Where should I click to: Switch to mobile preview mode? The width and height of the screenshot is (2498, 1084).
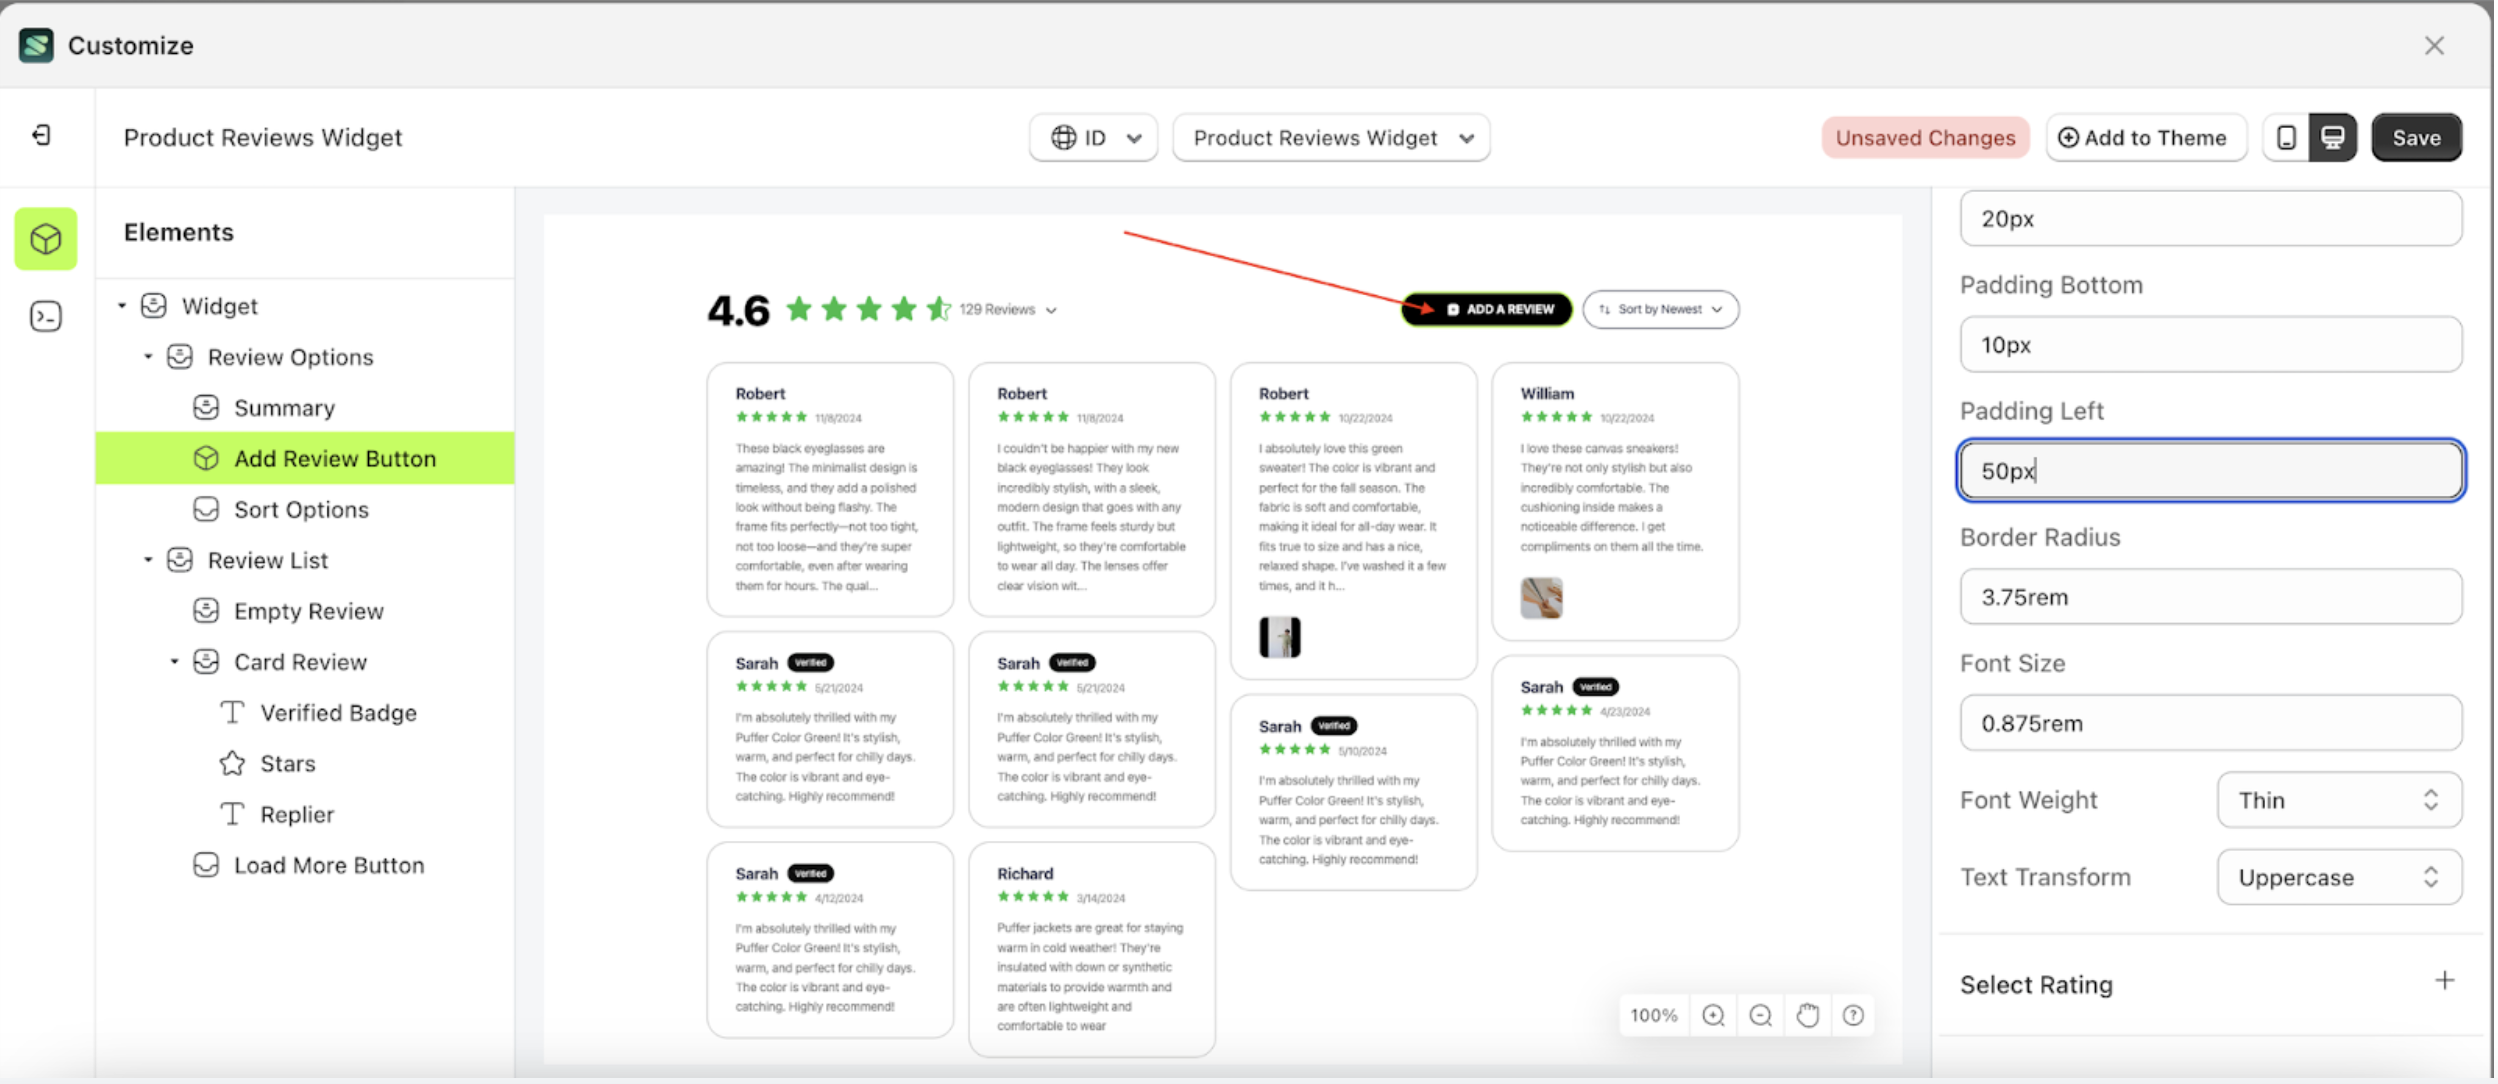coord(2285,137)
